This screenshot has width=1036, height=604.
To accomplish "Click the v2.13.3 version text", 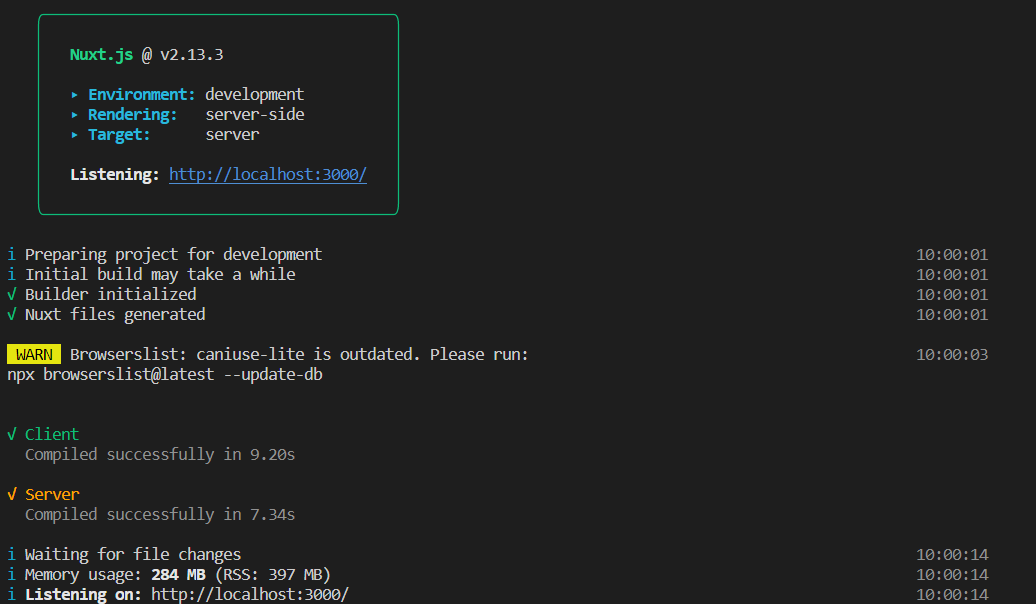I will click(192, 55).
